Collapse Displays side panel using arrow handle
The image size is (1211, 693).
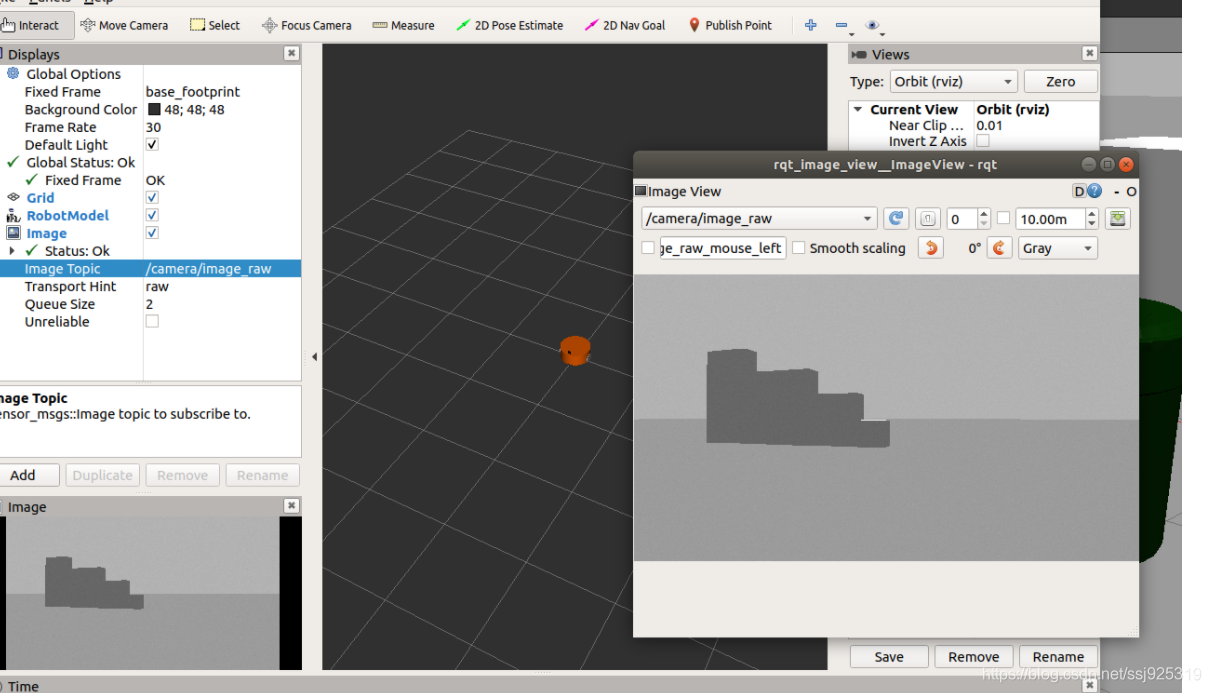click(314, 356)
